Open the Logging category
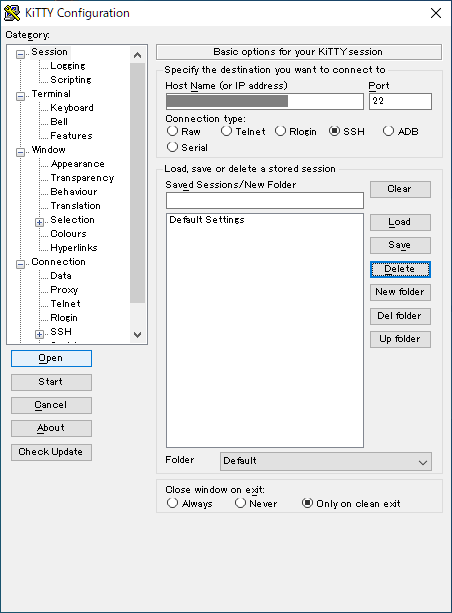Image resolution: width=452 pixels, height=613 pixels. coord(68,66)
